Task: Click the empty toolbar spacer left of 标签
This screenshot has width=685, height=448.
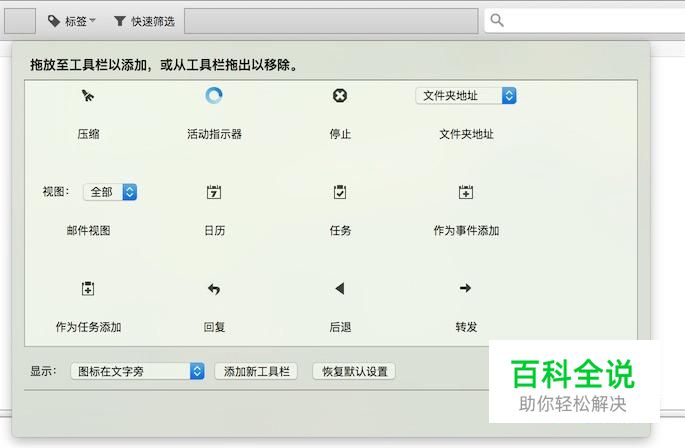Action: click(20, 21)
